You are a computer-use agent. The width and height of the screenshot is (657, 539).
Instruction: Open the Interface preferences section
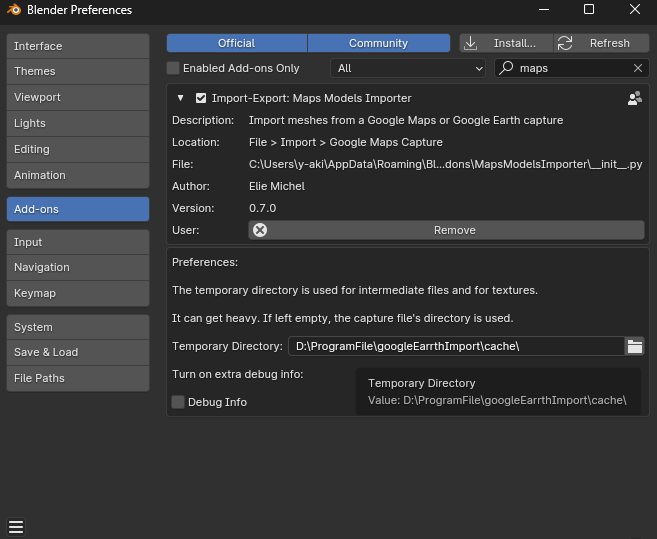pos(78,46)
